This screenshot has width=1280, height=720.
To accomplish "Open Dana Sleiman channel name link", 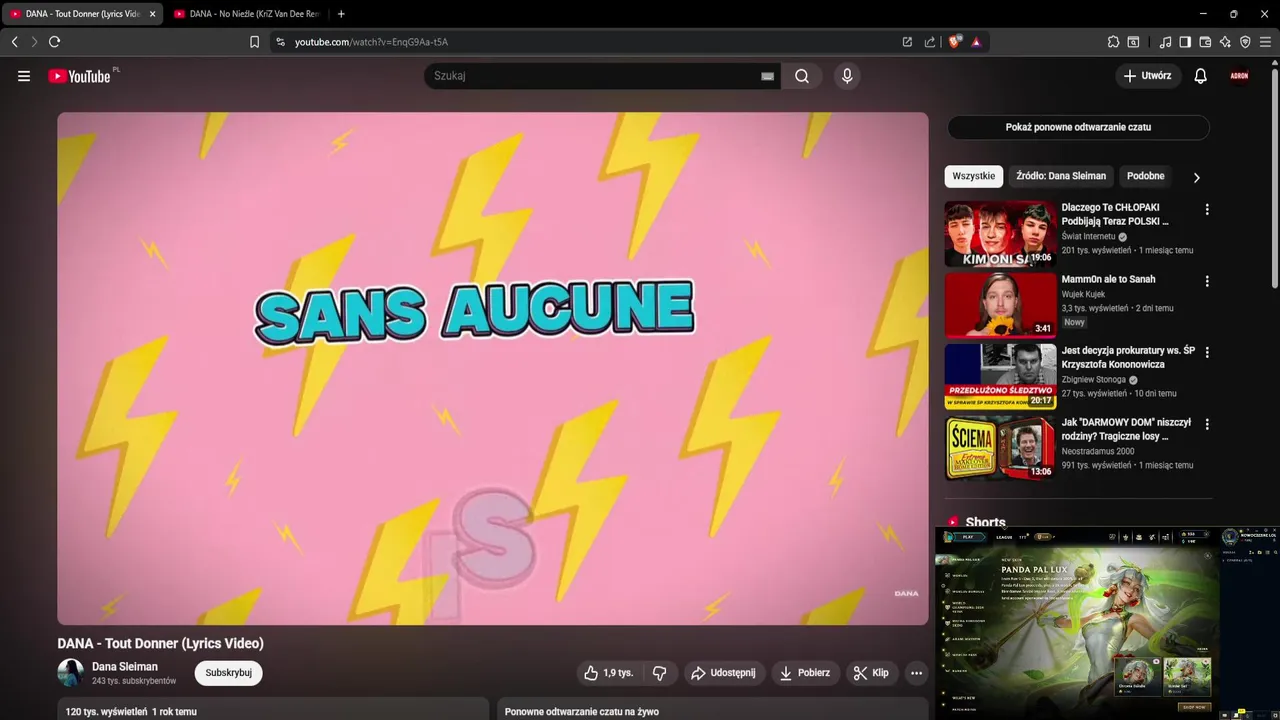I will pyautogui.click(x=125, y=667).
